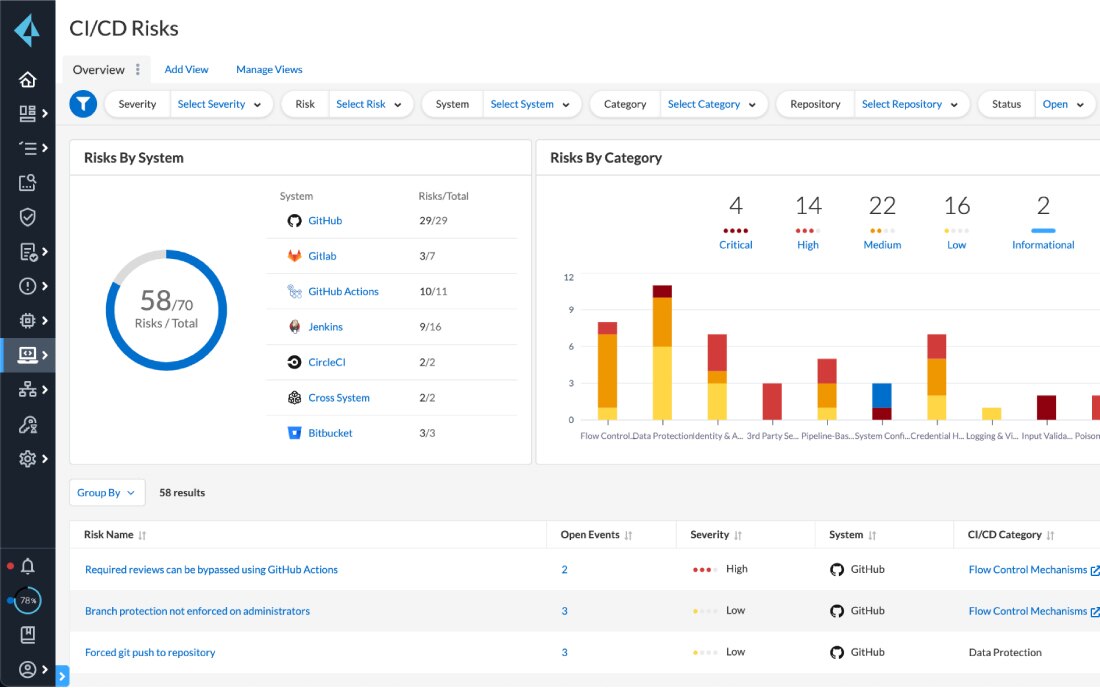Click the Credential Hygiene stacked bar
1100x688 pixels.
coord(937,377)
